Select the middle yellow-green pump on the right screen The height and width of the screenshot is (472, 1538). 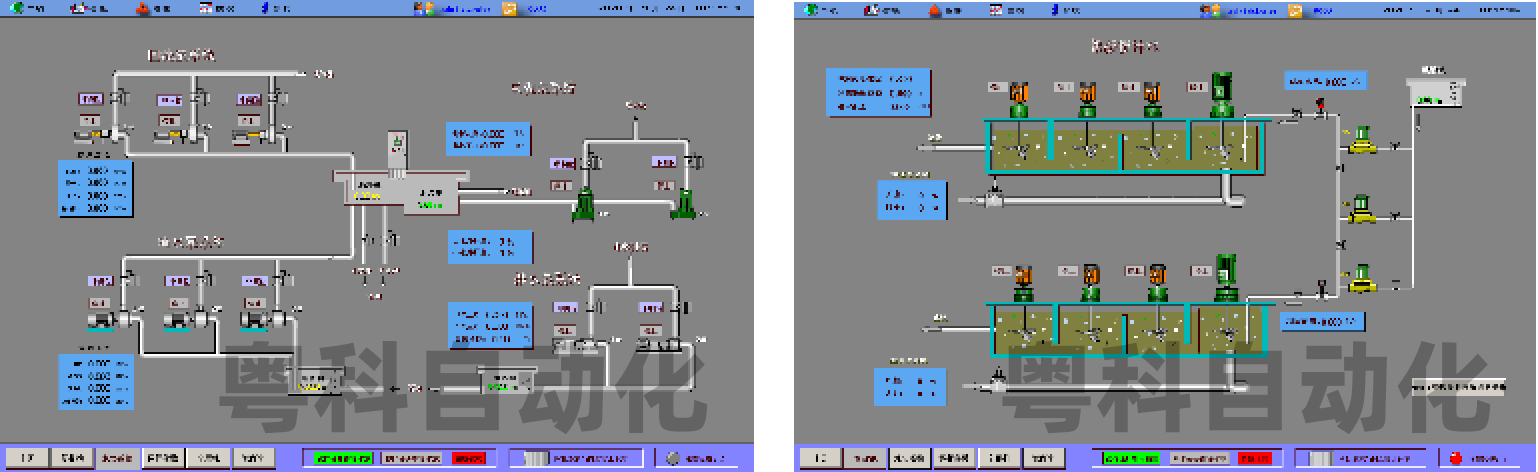click(x=1360, y=211)
